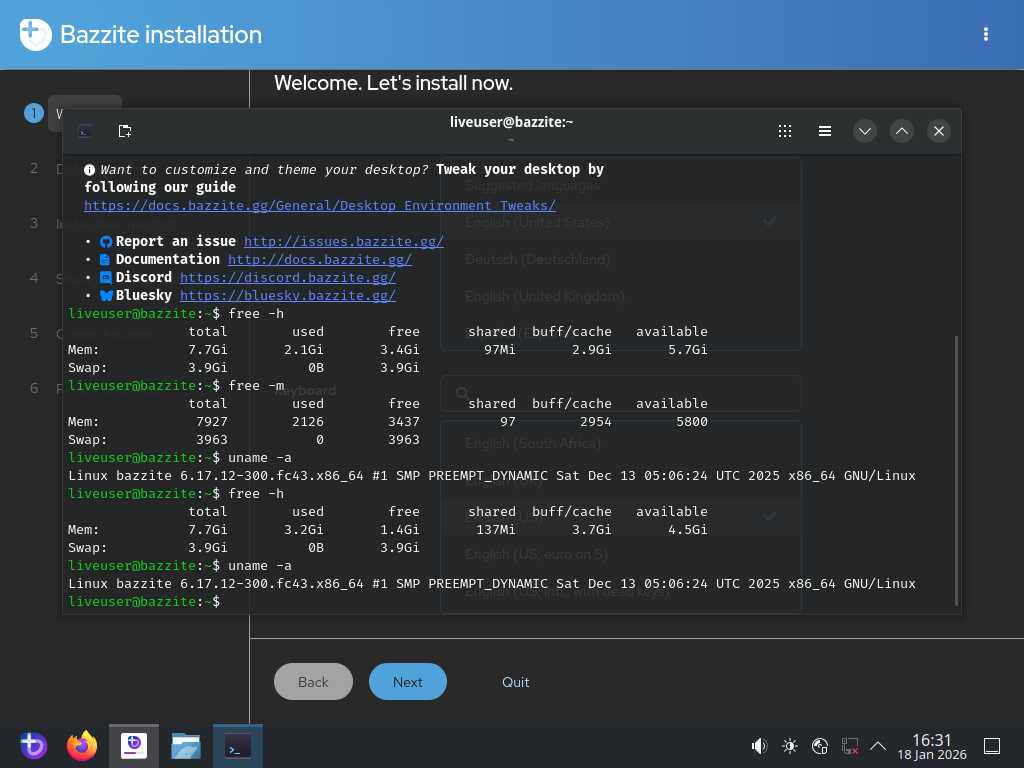This screenshot has width=1024, height=768.
Task: Click the terminal scrollbar
Action: pos(957,470)
